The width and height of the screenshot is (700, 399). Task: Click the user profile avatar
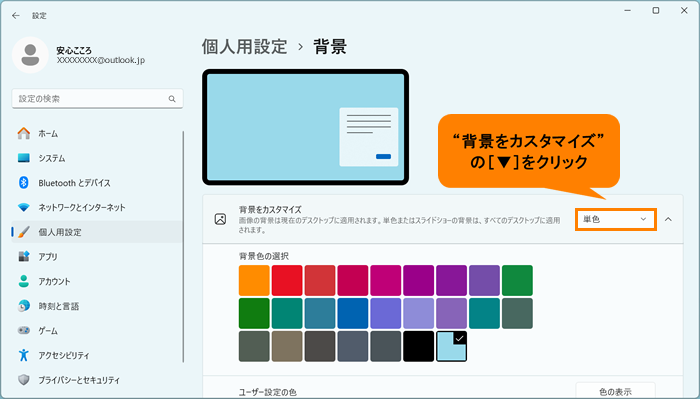pyautogui.click(x=30, y=55)
